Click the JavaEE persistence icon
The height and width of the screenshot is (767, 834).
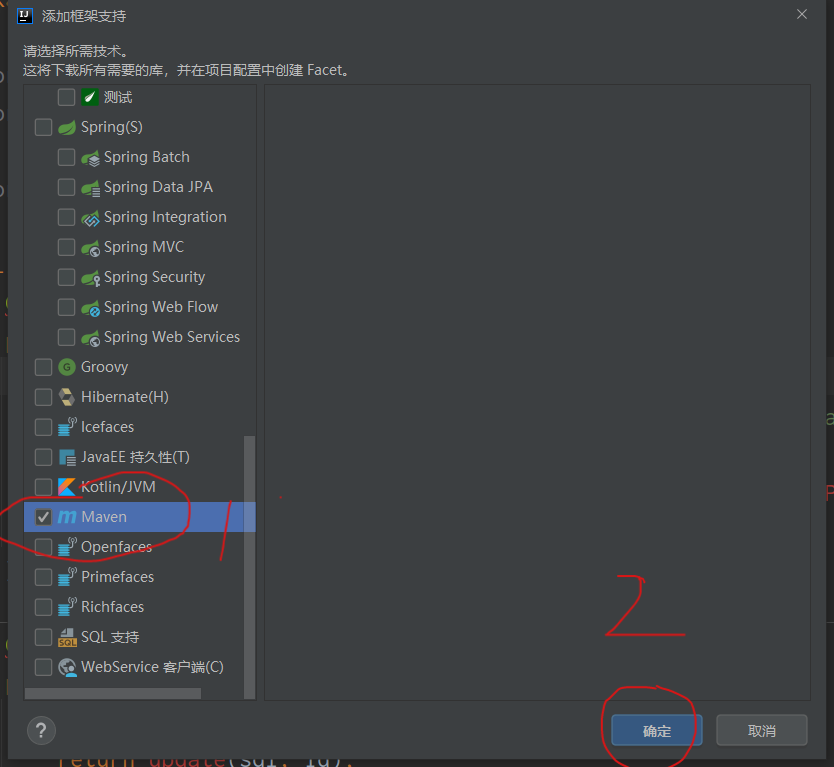coord(67,457)
